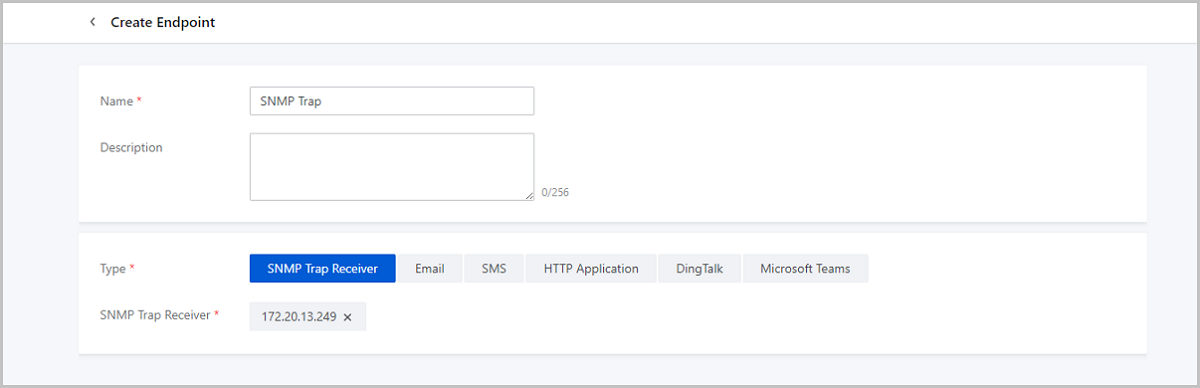The image size is (1200, 388).
Task: Select the SNMP Trap Receiver type option
Action: (x=322, y=269)
